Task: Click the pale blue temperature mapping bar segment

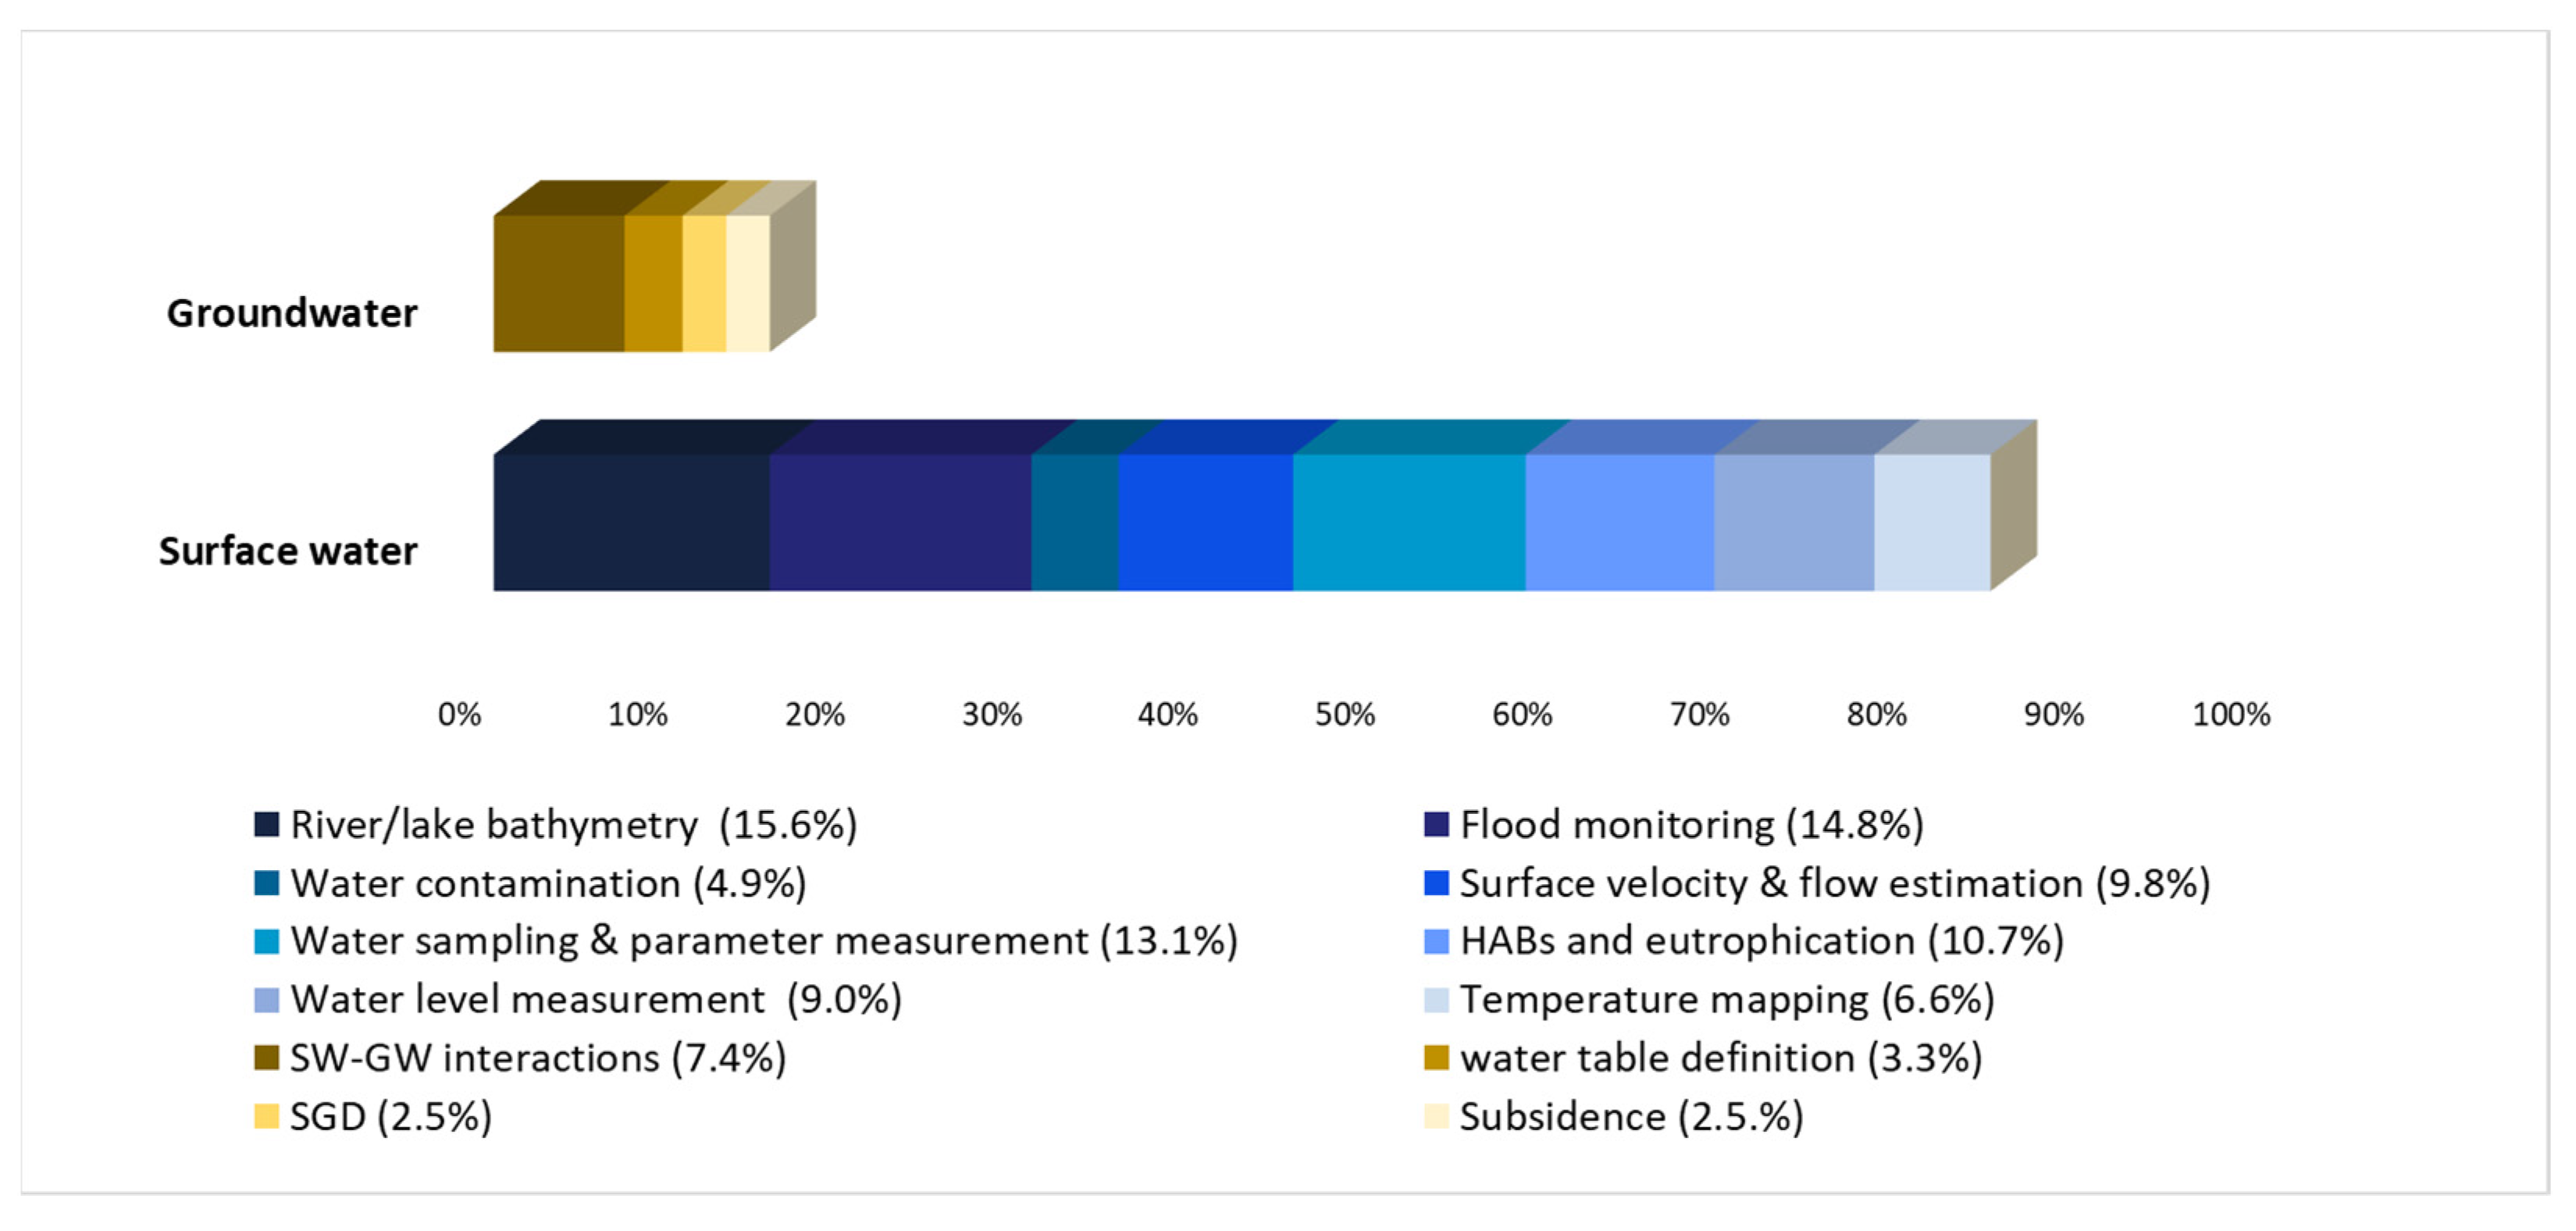Action: (x=1931, y=523)
